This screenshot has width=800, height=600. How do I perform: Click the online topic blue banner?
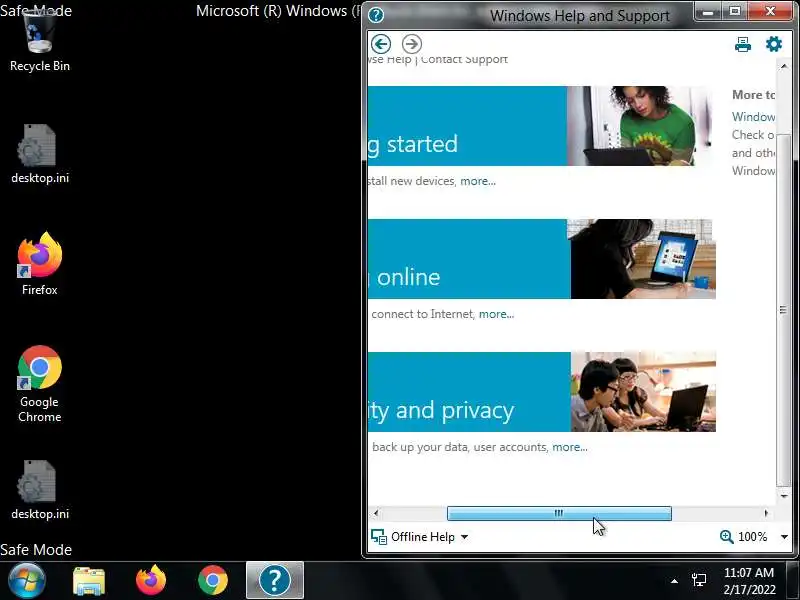[469, 259]
